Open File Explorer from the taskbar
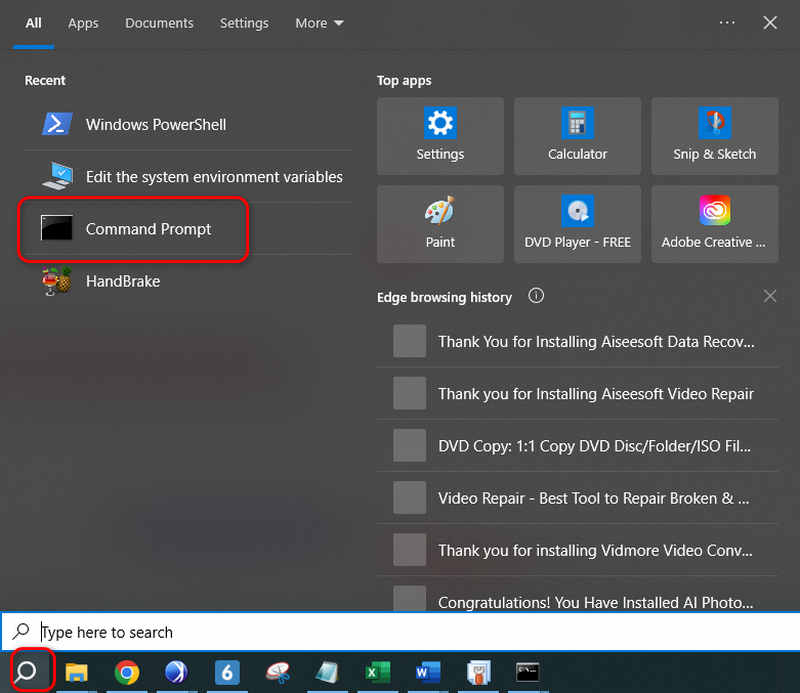 [77, 672]
